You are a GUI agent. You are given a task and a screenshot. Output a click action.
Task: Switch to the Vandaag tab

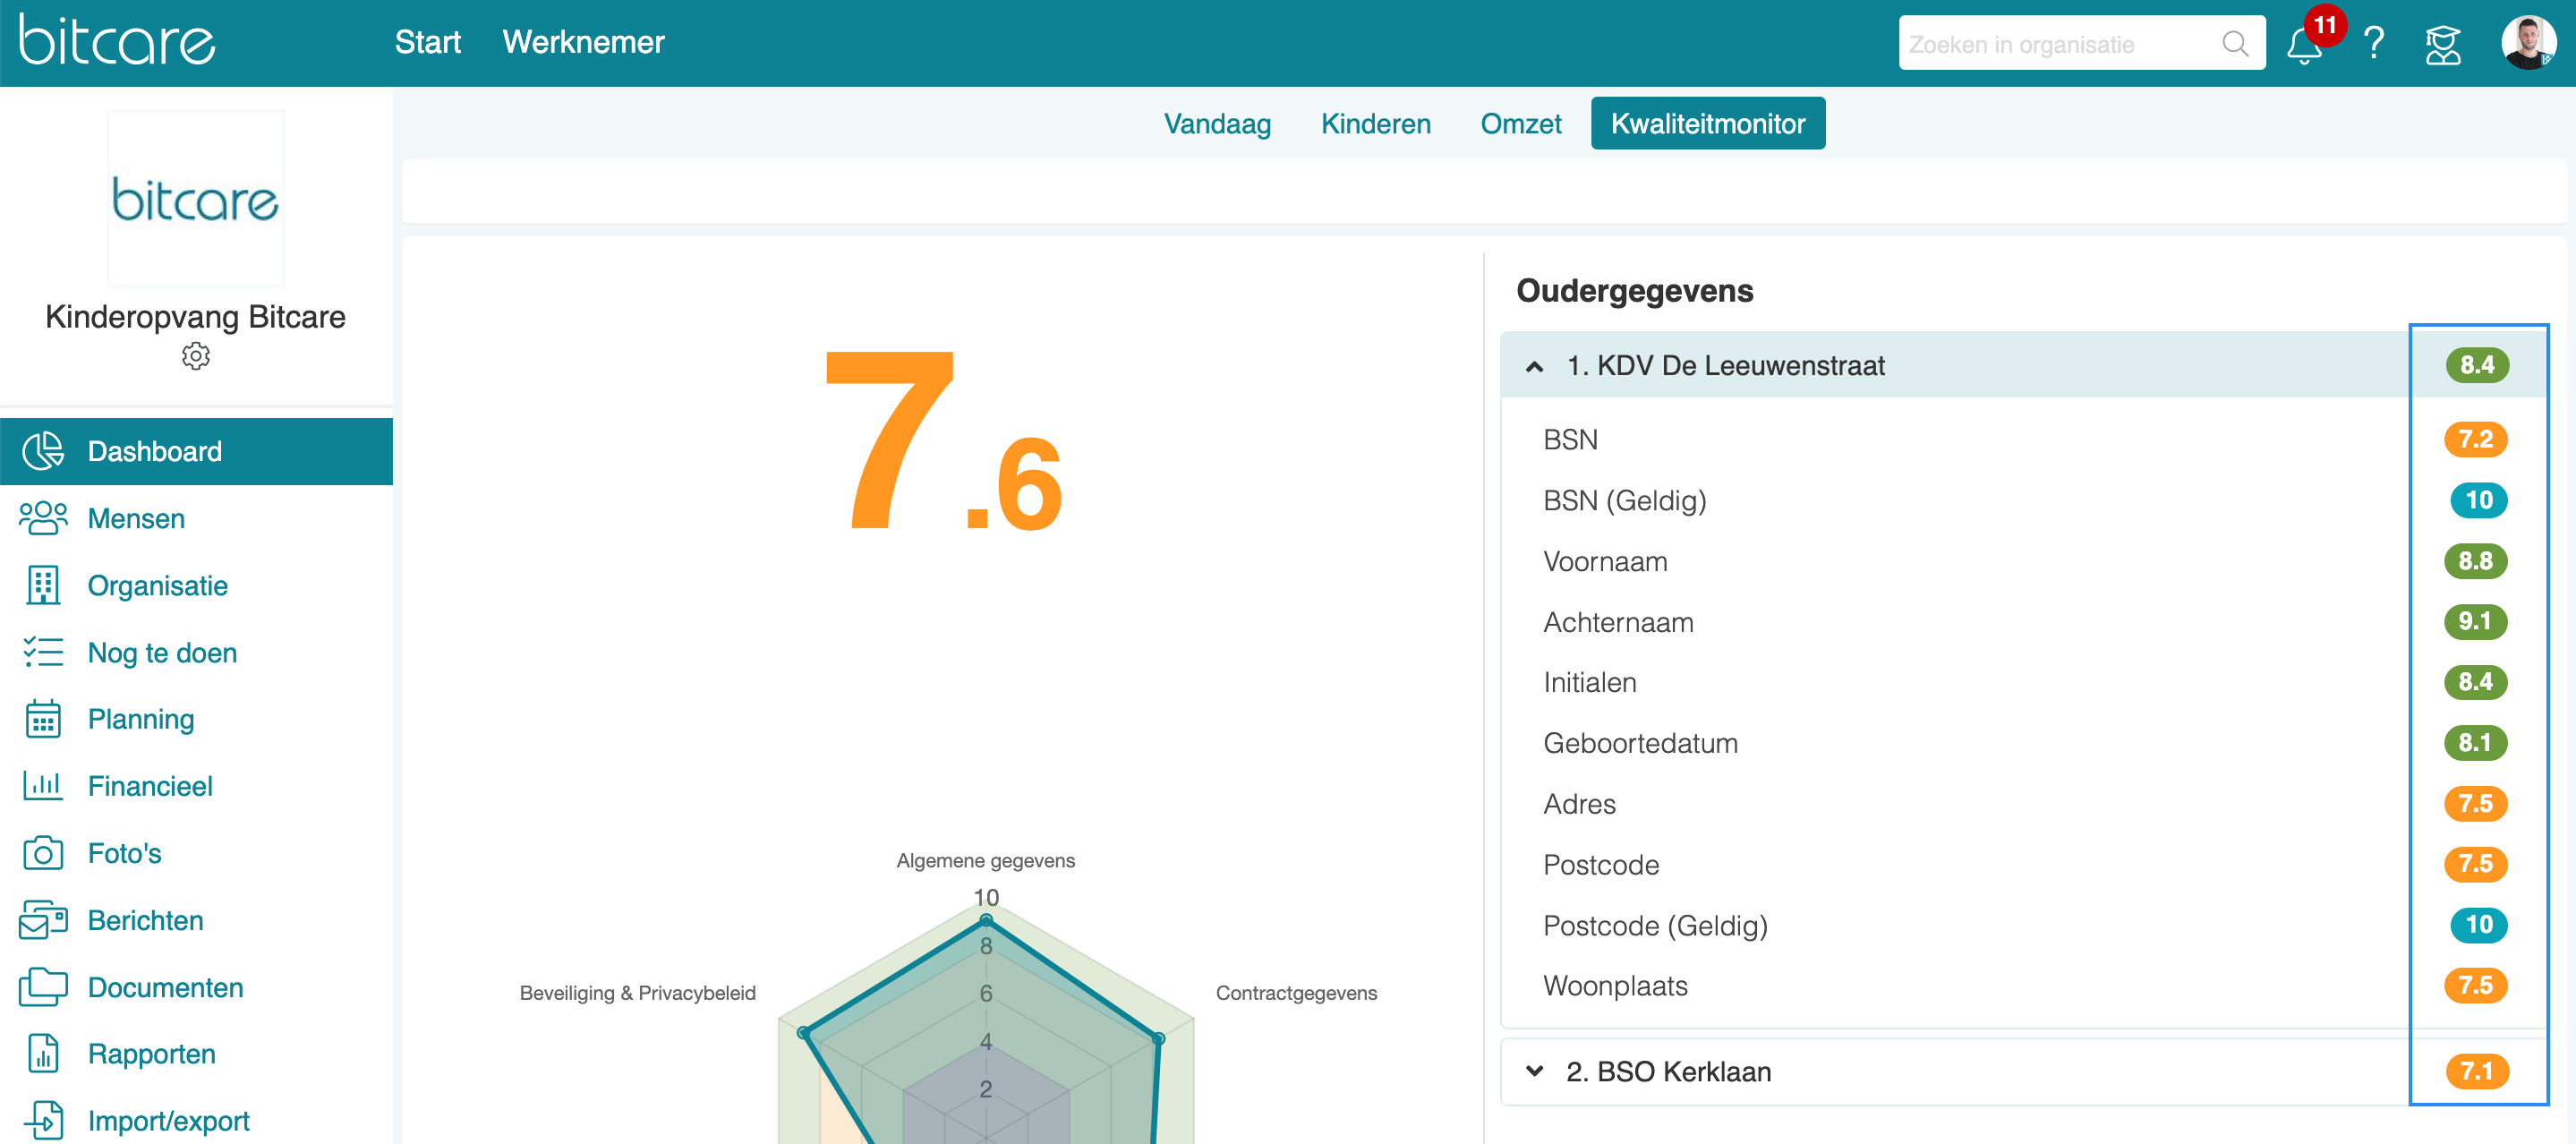click(x=1217, y=123)
